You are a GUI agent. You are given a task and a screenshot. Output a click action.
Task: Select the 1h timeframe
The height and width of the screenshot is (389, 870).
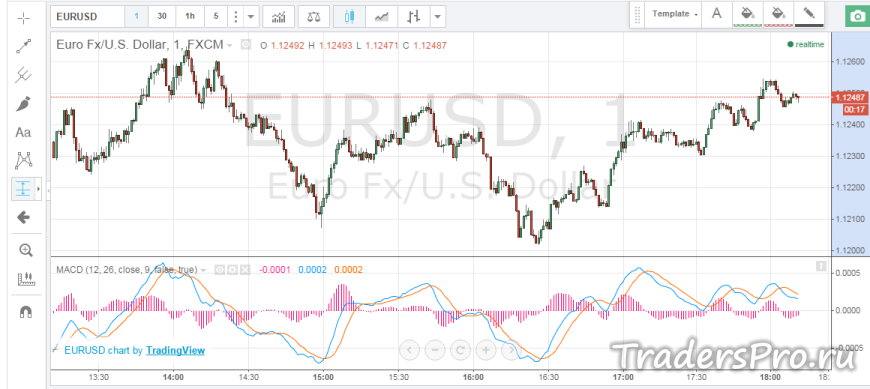coord(190,17)
